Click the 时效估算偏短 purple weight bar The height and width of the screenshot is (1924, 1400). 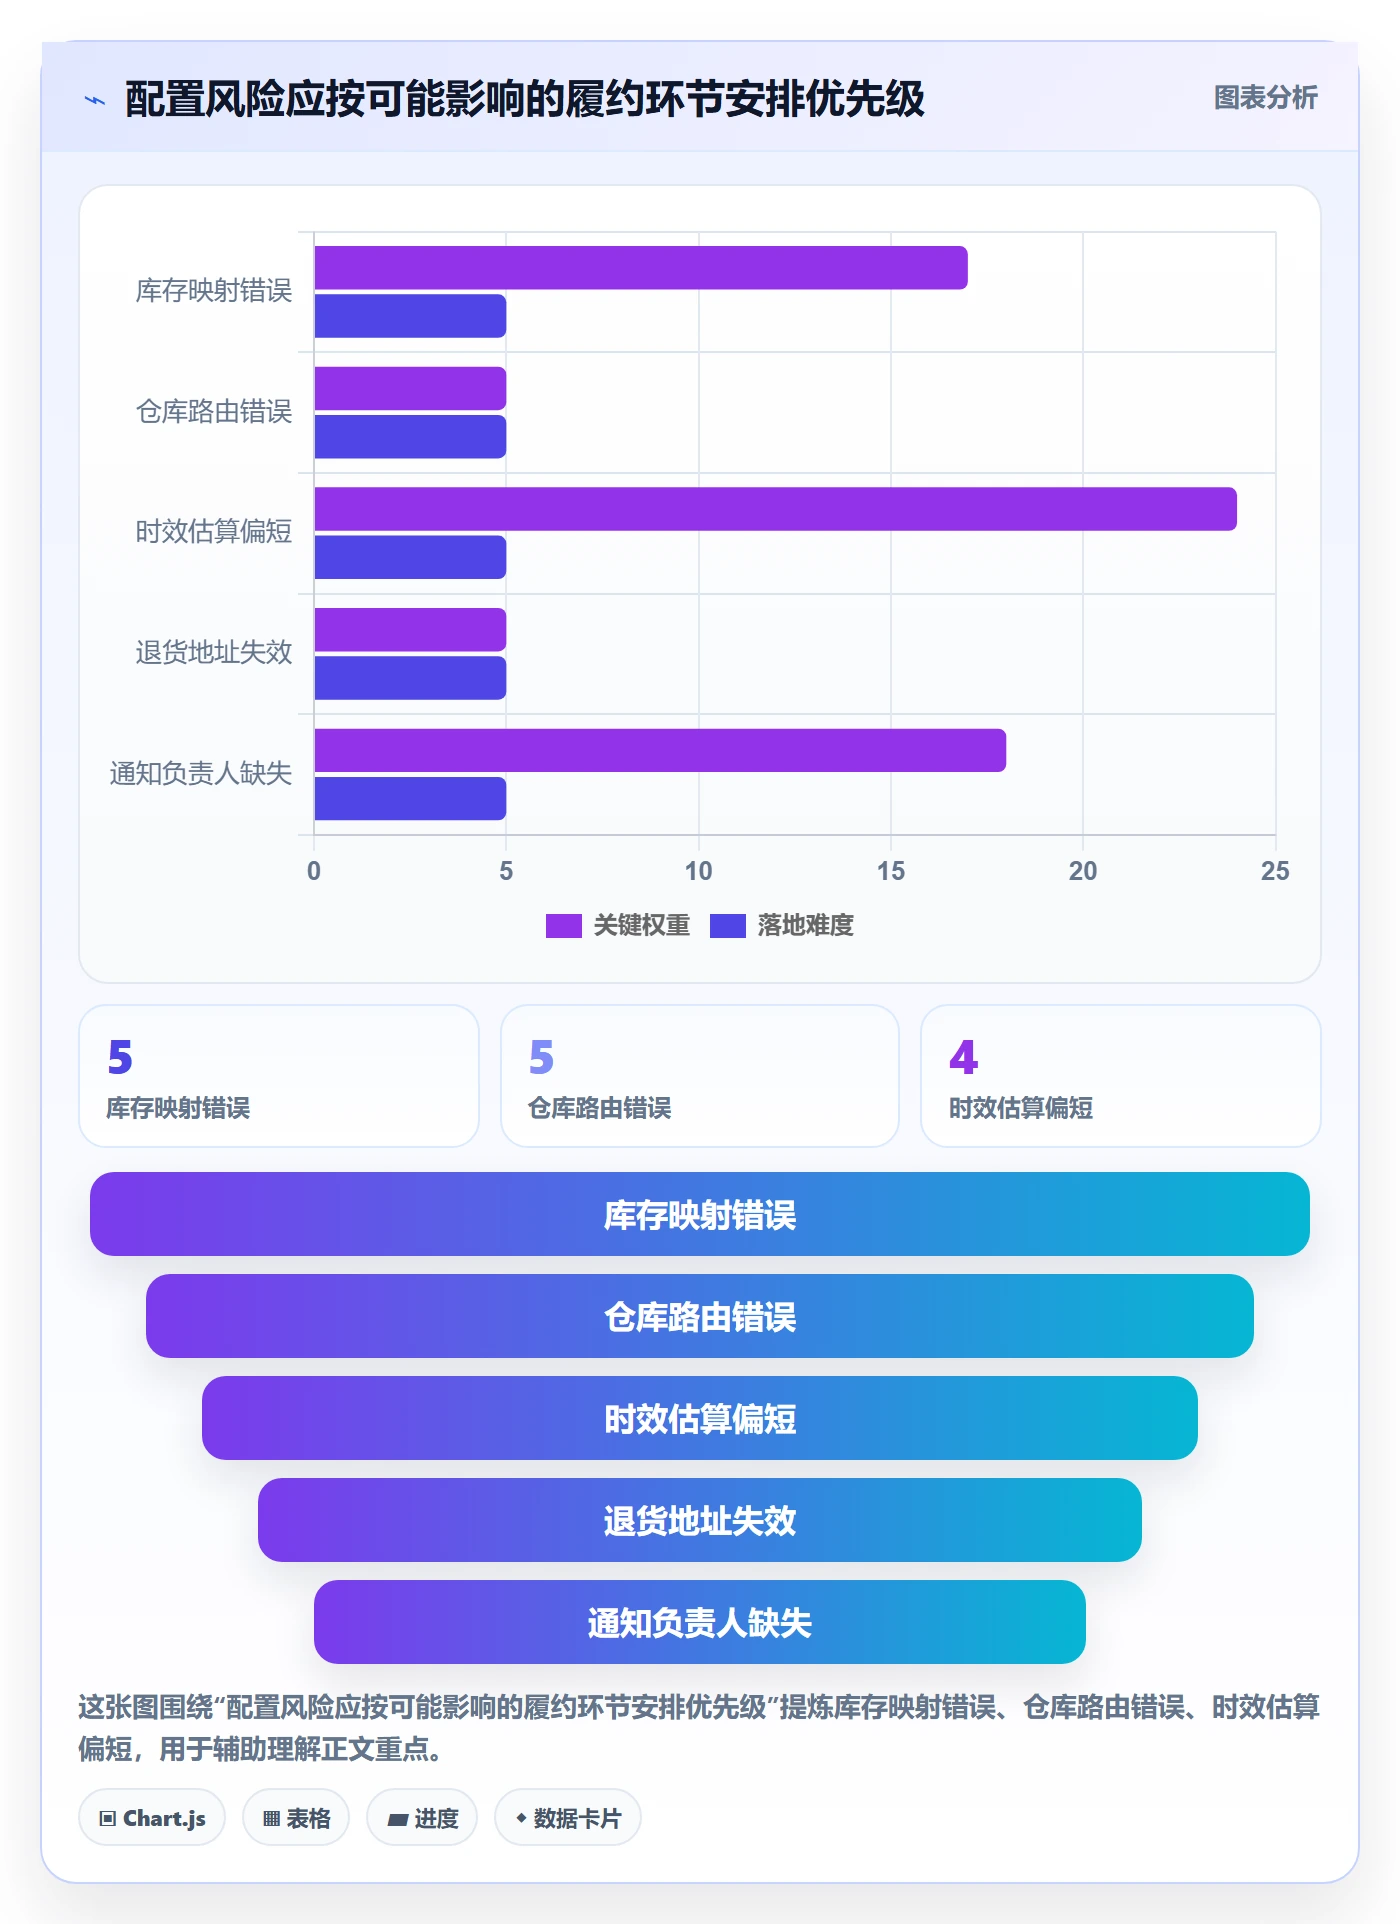coord(776,509)
